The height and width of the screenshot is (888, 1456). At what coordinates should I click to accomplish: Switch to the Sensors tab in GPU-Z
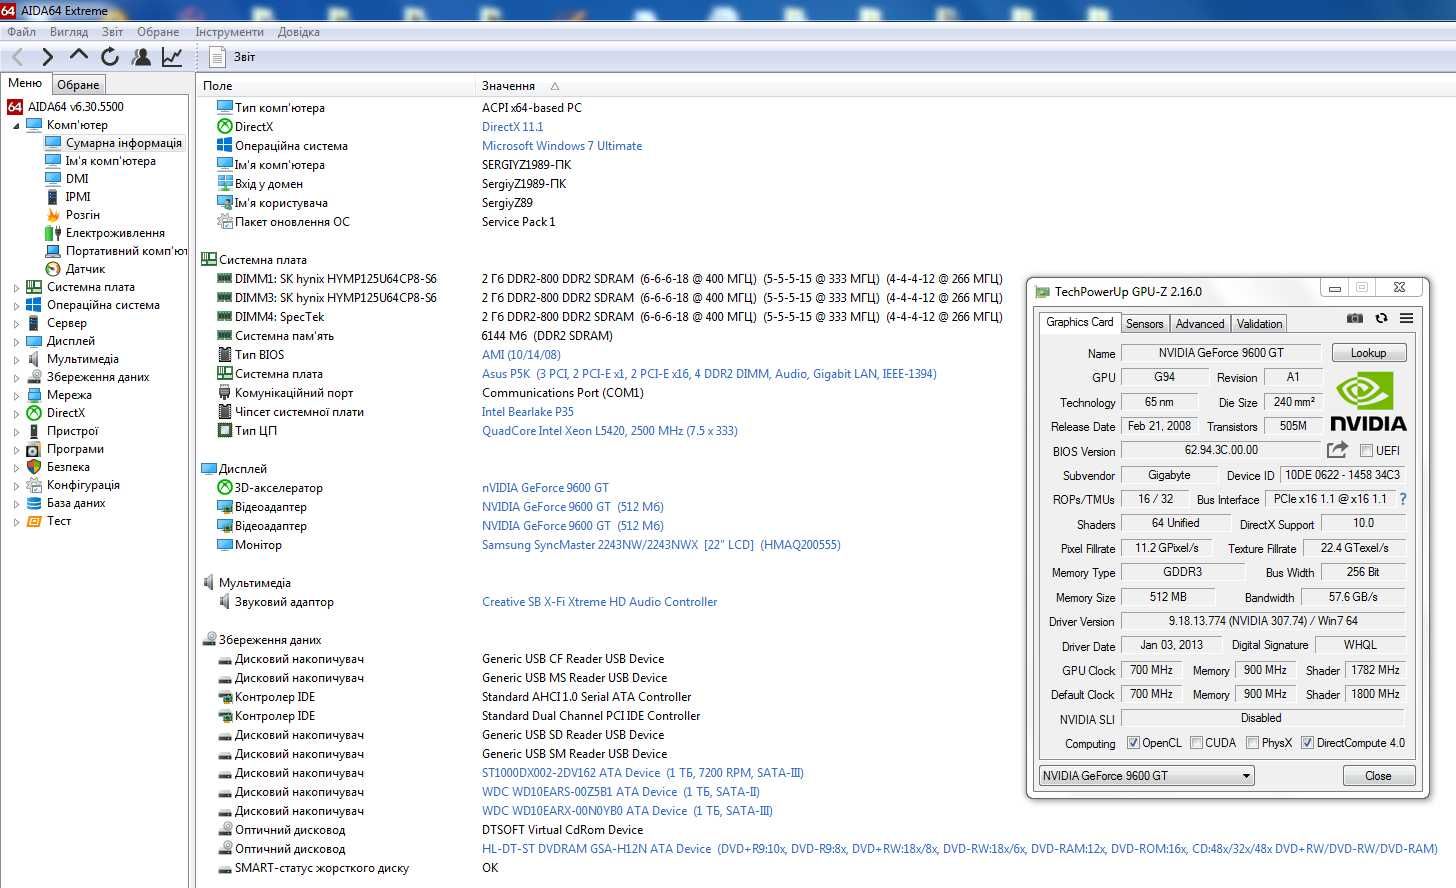coord(1144,324)
